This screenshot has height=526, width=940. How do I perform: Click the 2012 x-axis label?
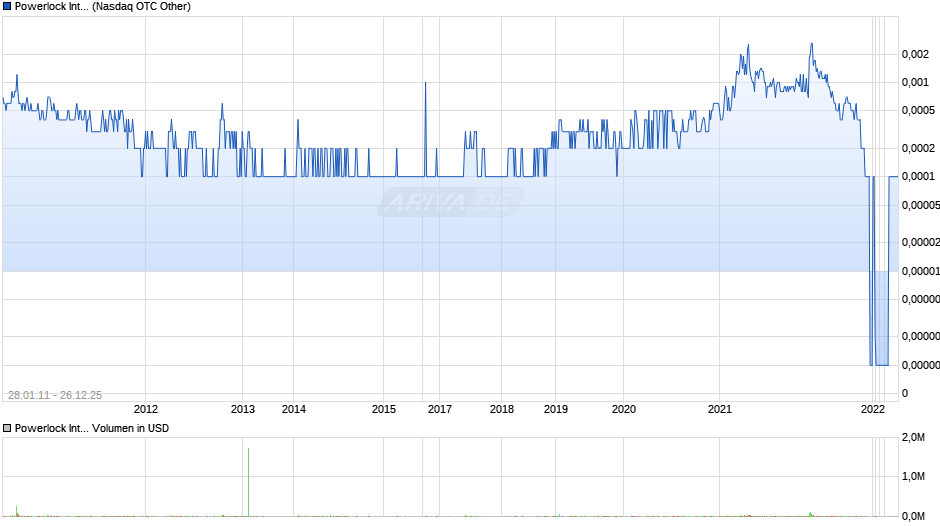pyautogui.click(x=146, y=409)
